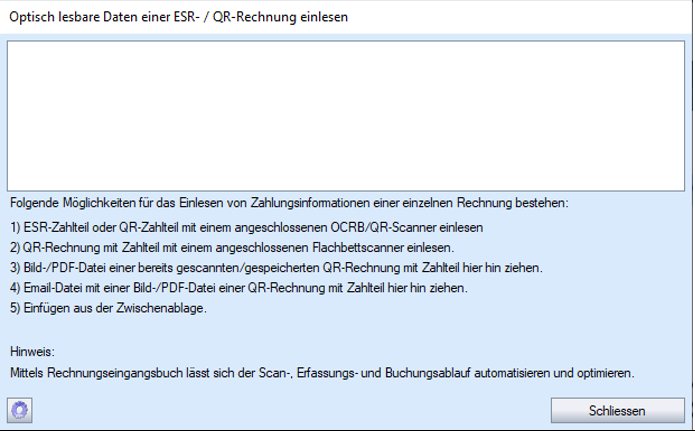Screen dimensions: 695x431
Task: Click the line 'Folgende Möglichkeiten für das Einlesen'
Action: (289, 203)
